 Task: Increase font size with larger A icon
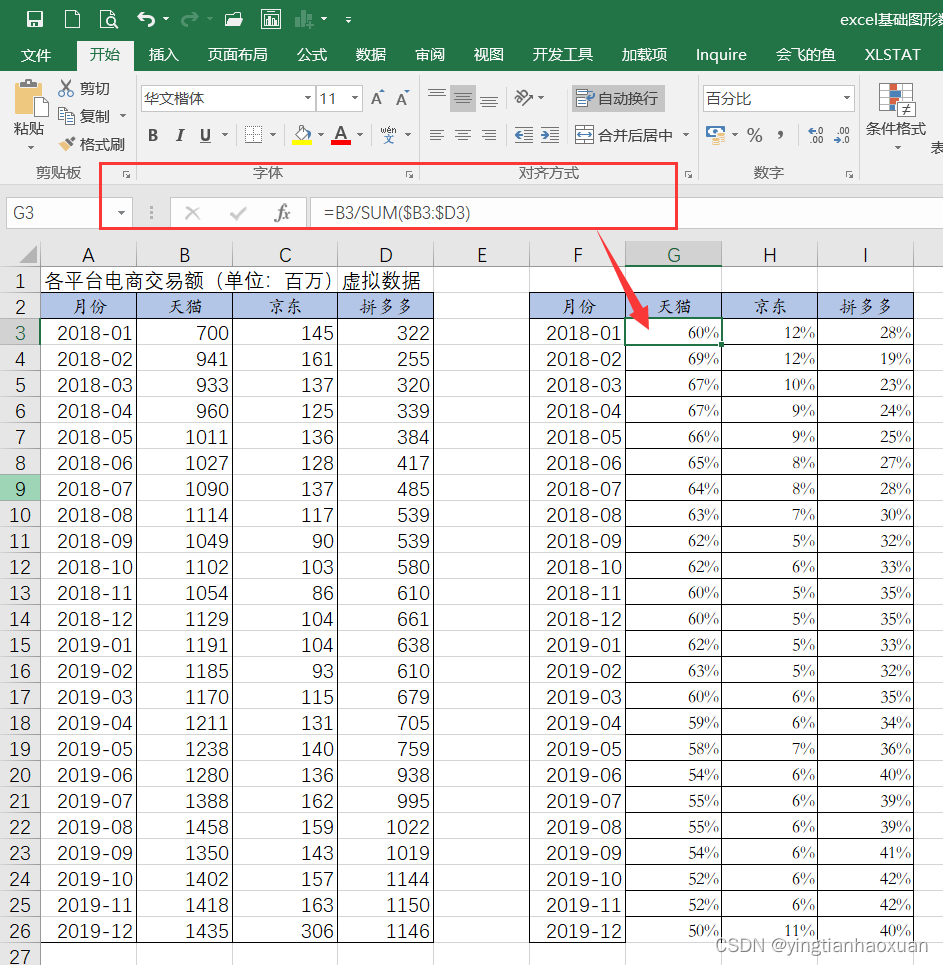click(x=377, y=98)
